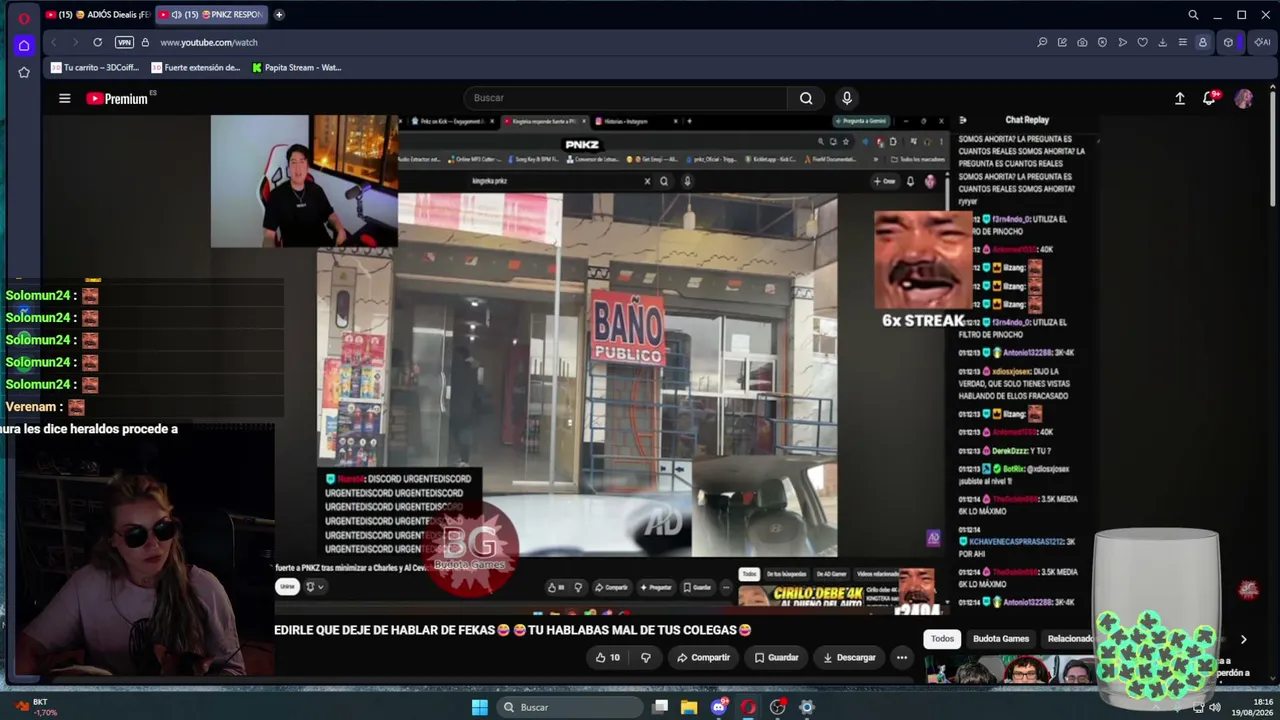The height and width of the screenshot is (720, 1280).
Task: Like the video with 10 likes
Action: [607, 657]
